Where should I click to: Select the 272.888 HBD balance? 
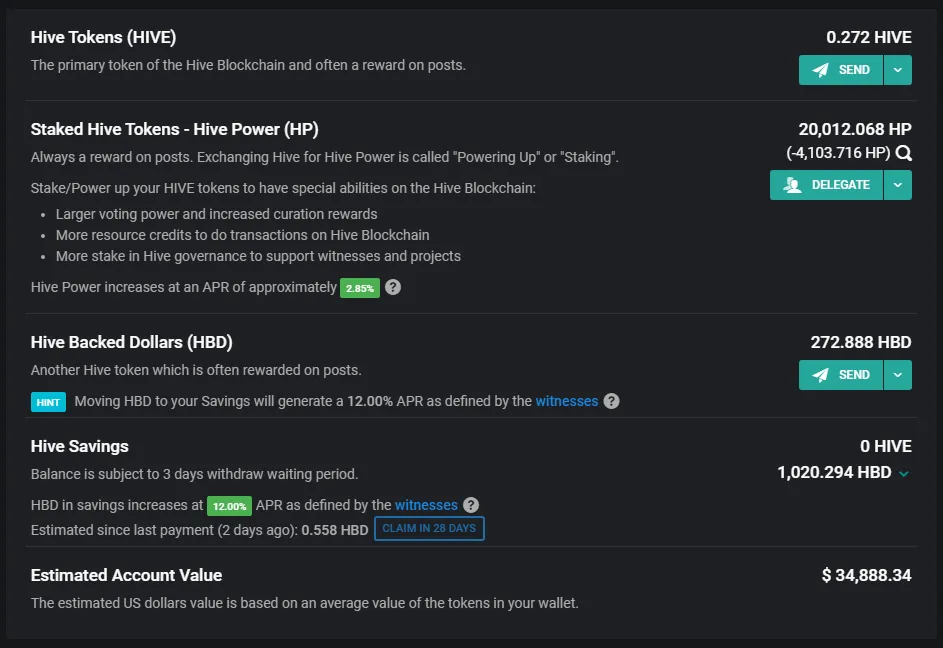click(x=861, y=342)
